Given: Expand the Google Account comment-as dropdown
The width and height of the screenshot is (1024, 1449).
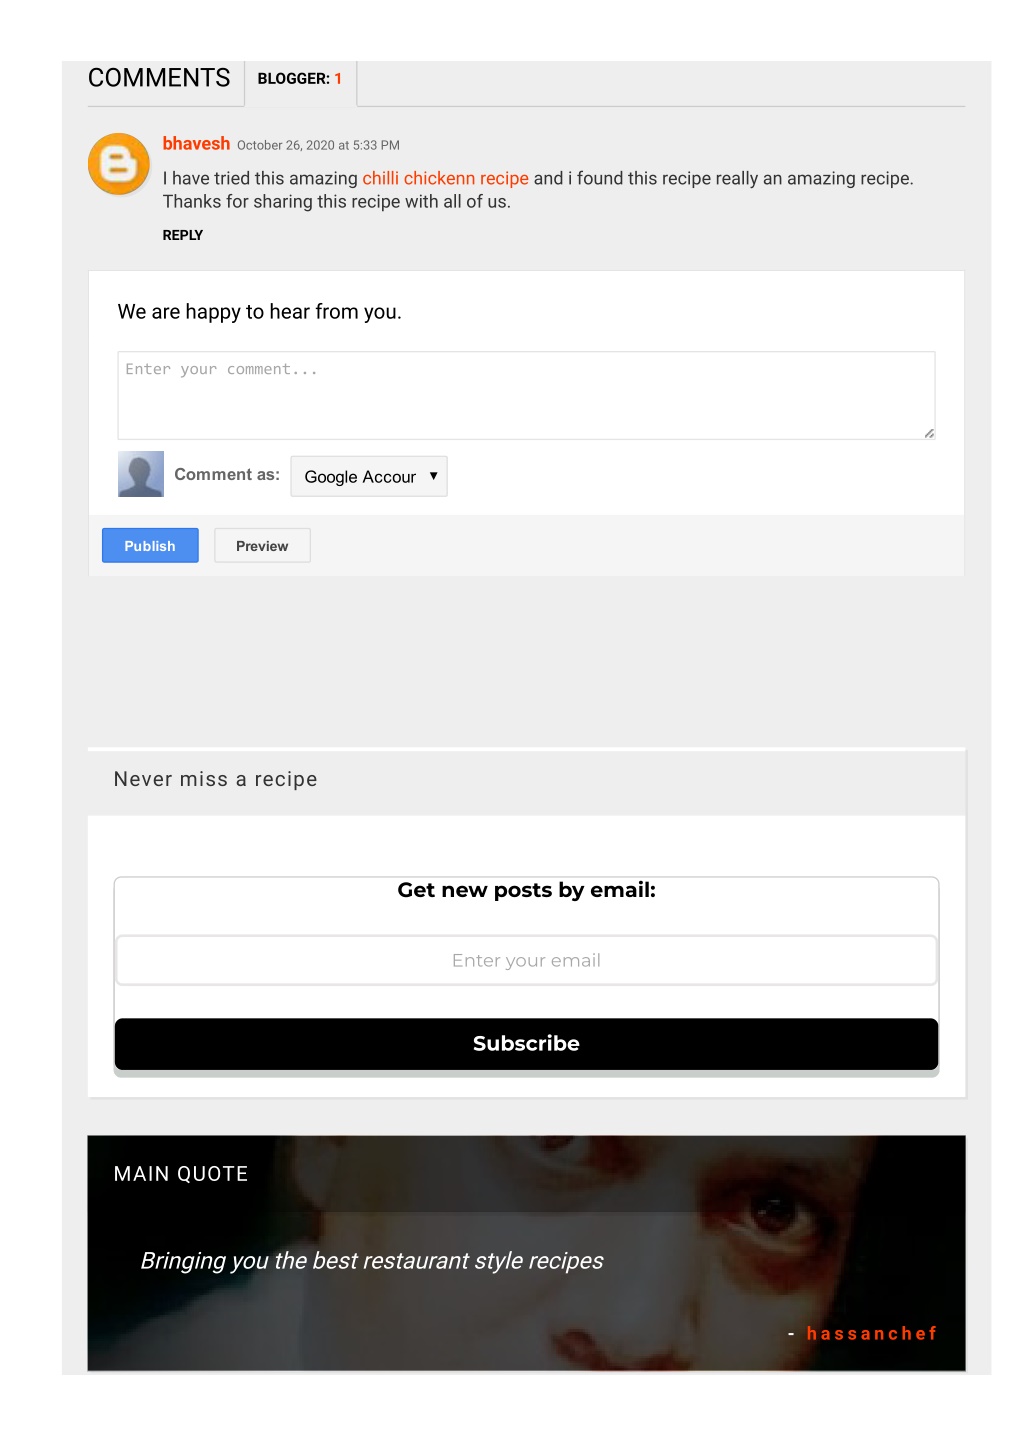Looking at the screenshot, I should point(369,477).
